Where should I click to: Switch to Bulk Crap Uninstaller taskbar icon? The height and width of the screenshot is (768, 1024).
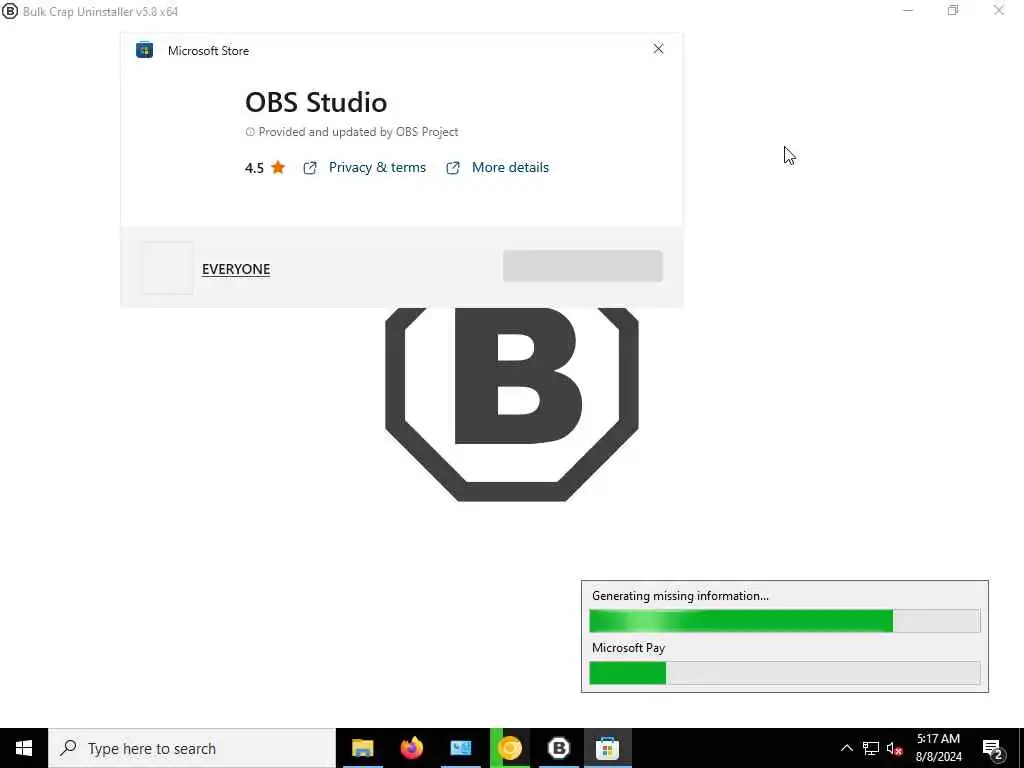558,748
